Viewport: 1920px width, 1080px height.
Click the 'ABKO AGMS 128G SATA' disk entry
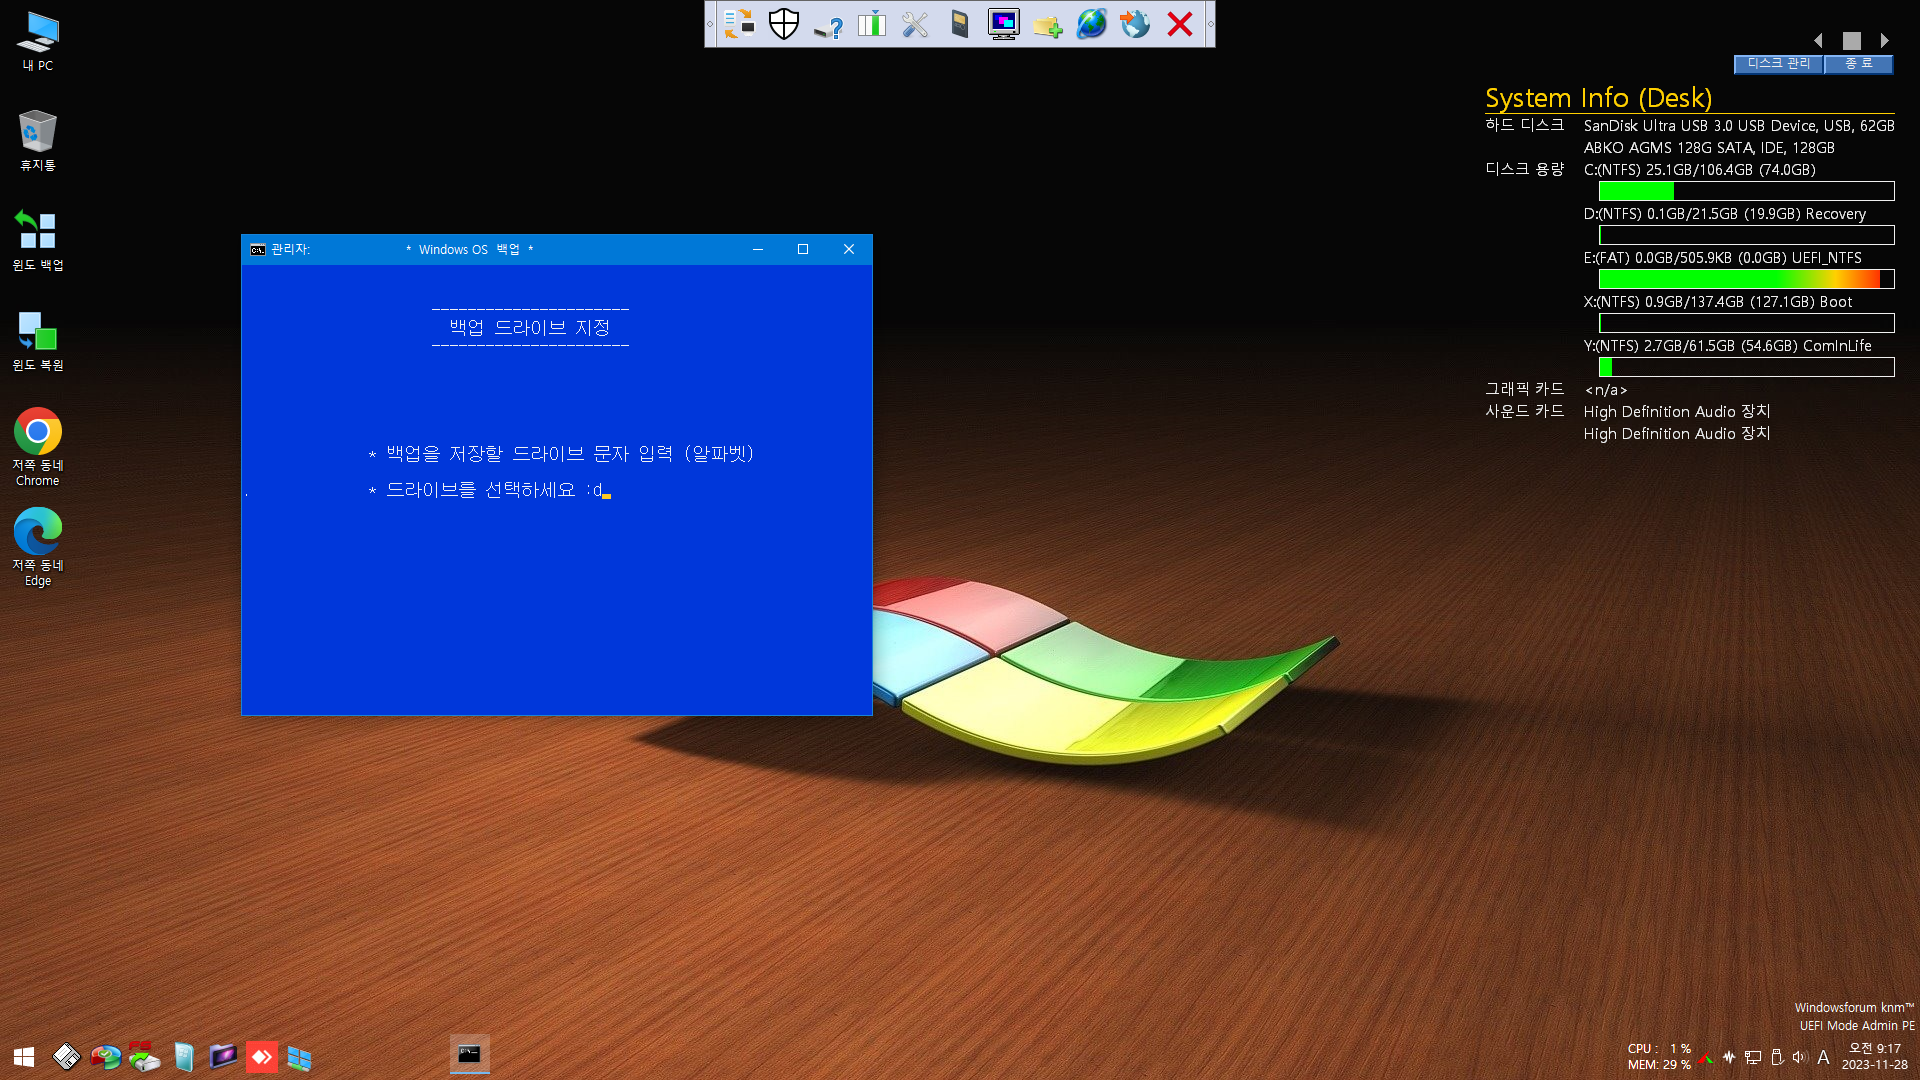pos(1709,148)
